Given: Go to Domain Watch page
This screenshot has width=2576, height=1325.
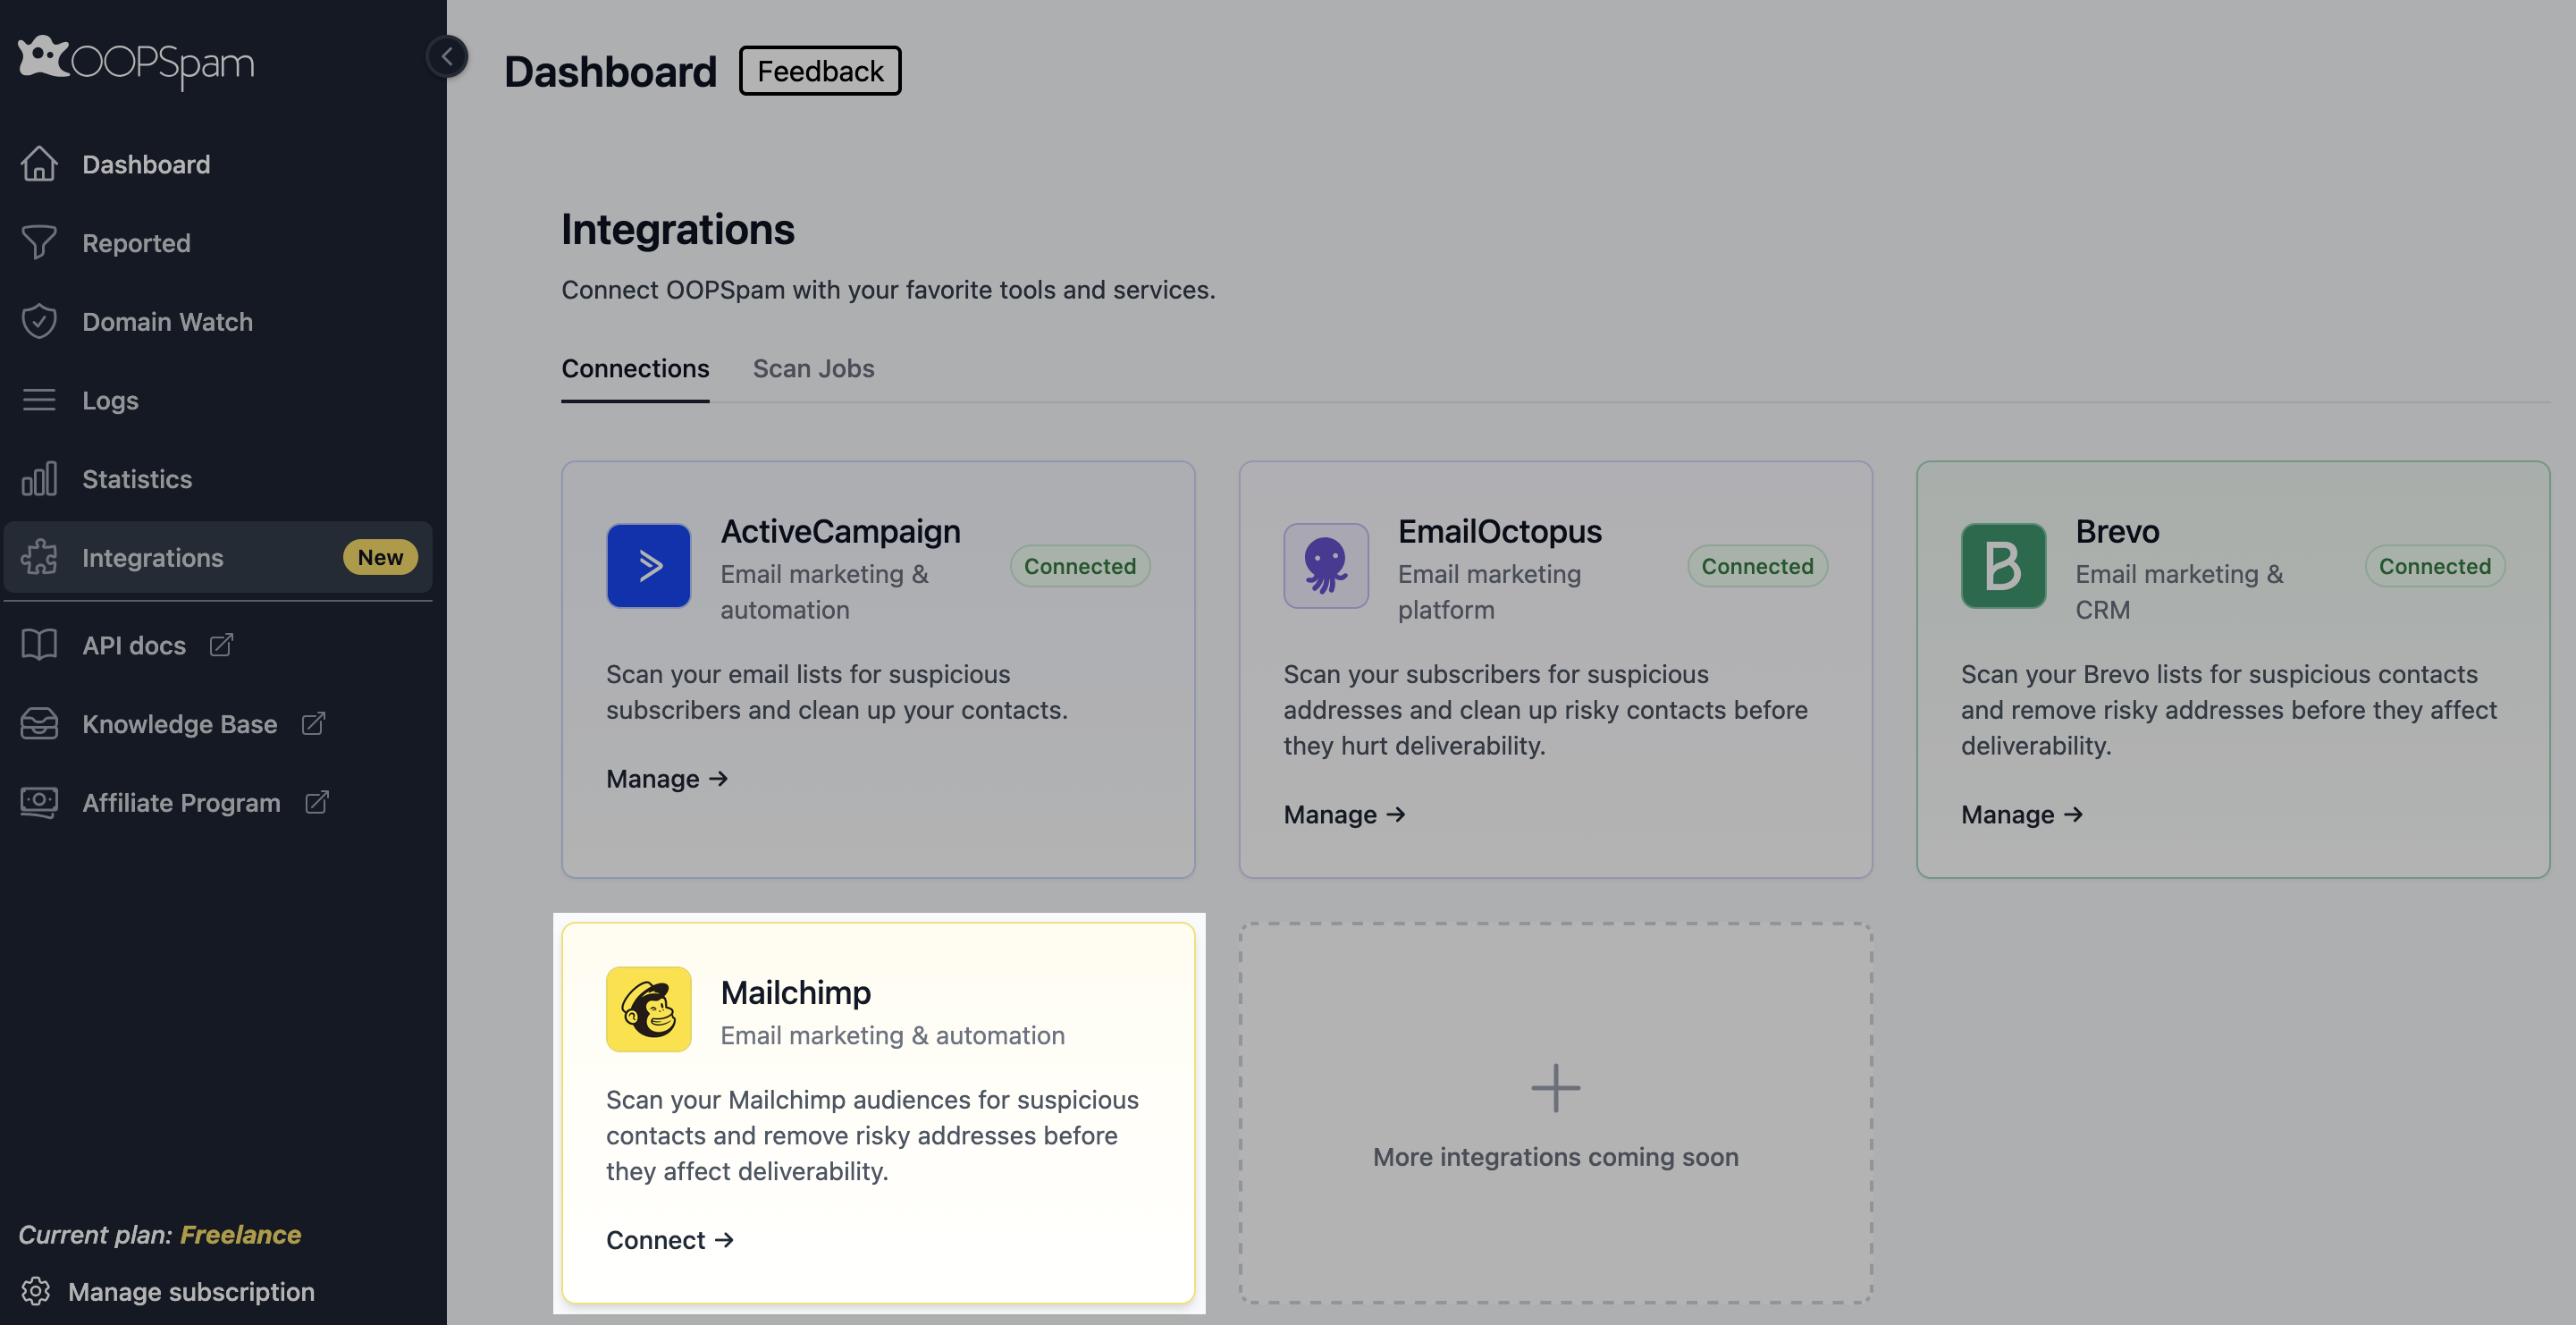Looking at the screenshot, I should (x=218, y=321).
